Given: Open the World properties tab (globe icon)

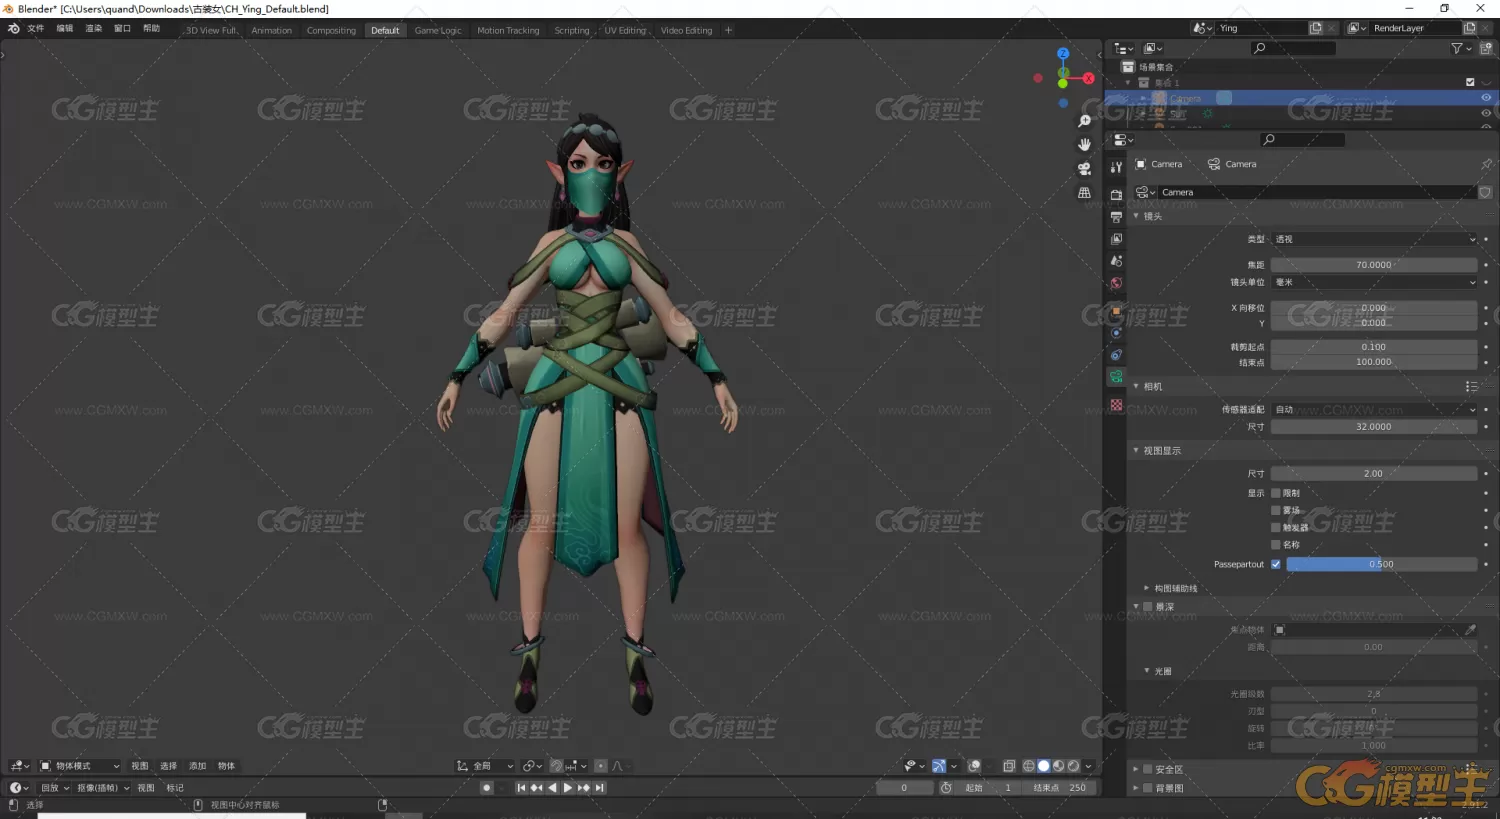Looking at the screenshot, I should (x=1116, y=284).
